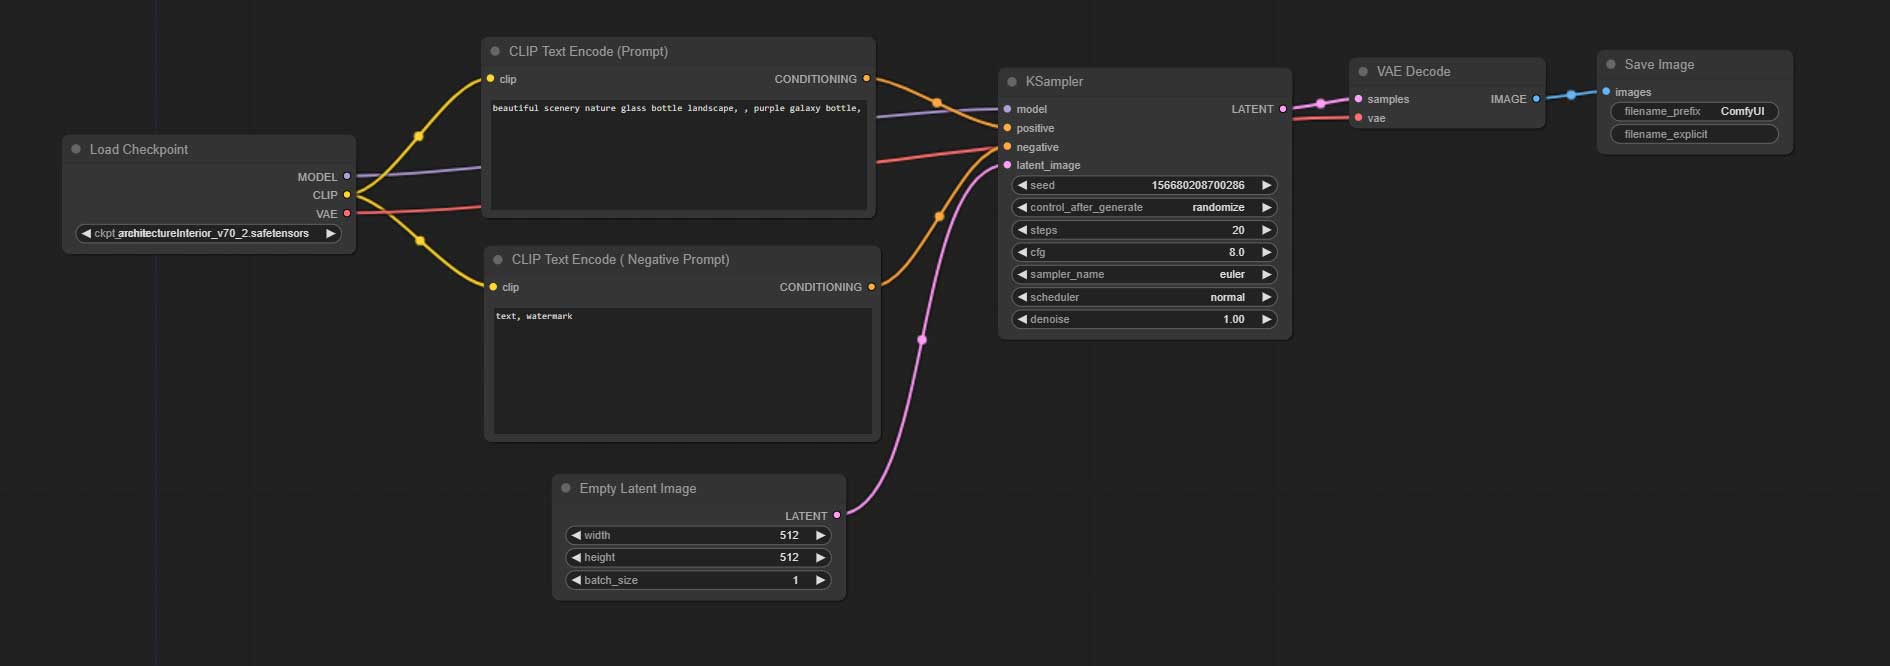Collapse the Load Checkpoint node title dot
This screenshot has height=666, width=1890.
[76, 149]
